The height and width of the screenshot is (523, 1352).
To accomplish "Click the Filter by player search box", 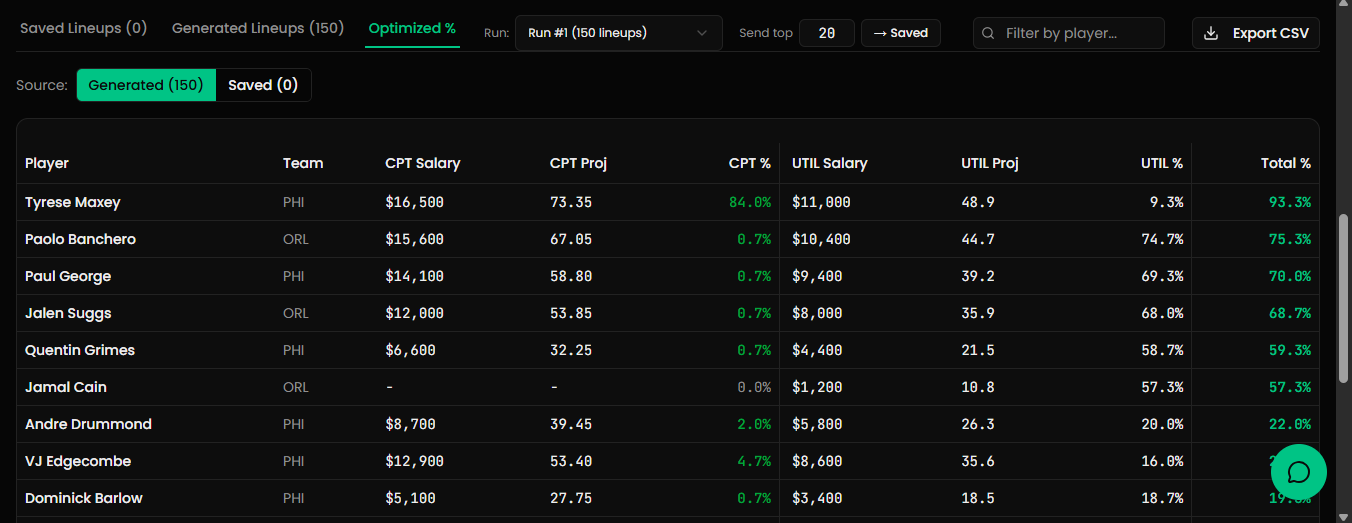I will [1078, 33].
